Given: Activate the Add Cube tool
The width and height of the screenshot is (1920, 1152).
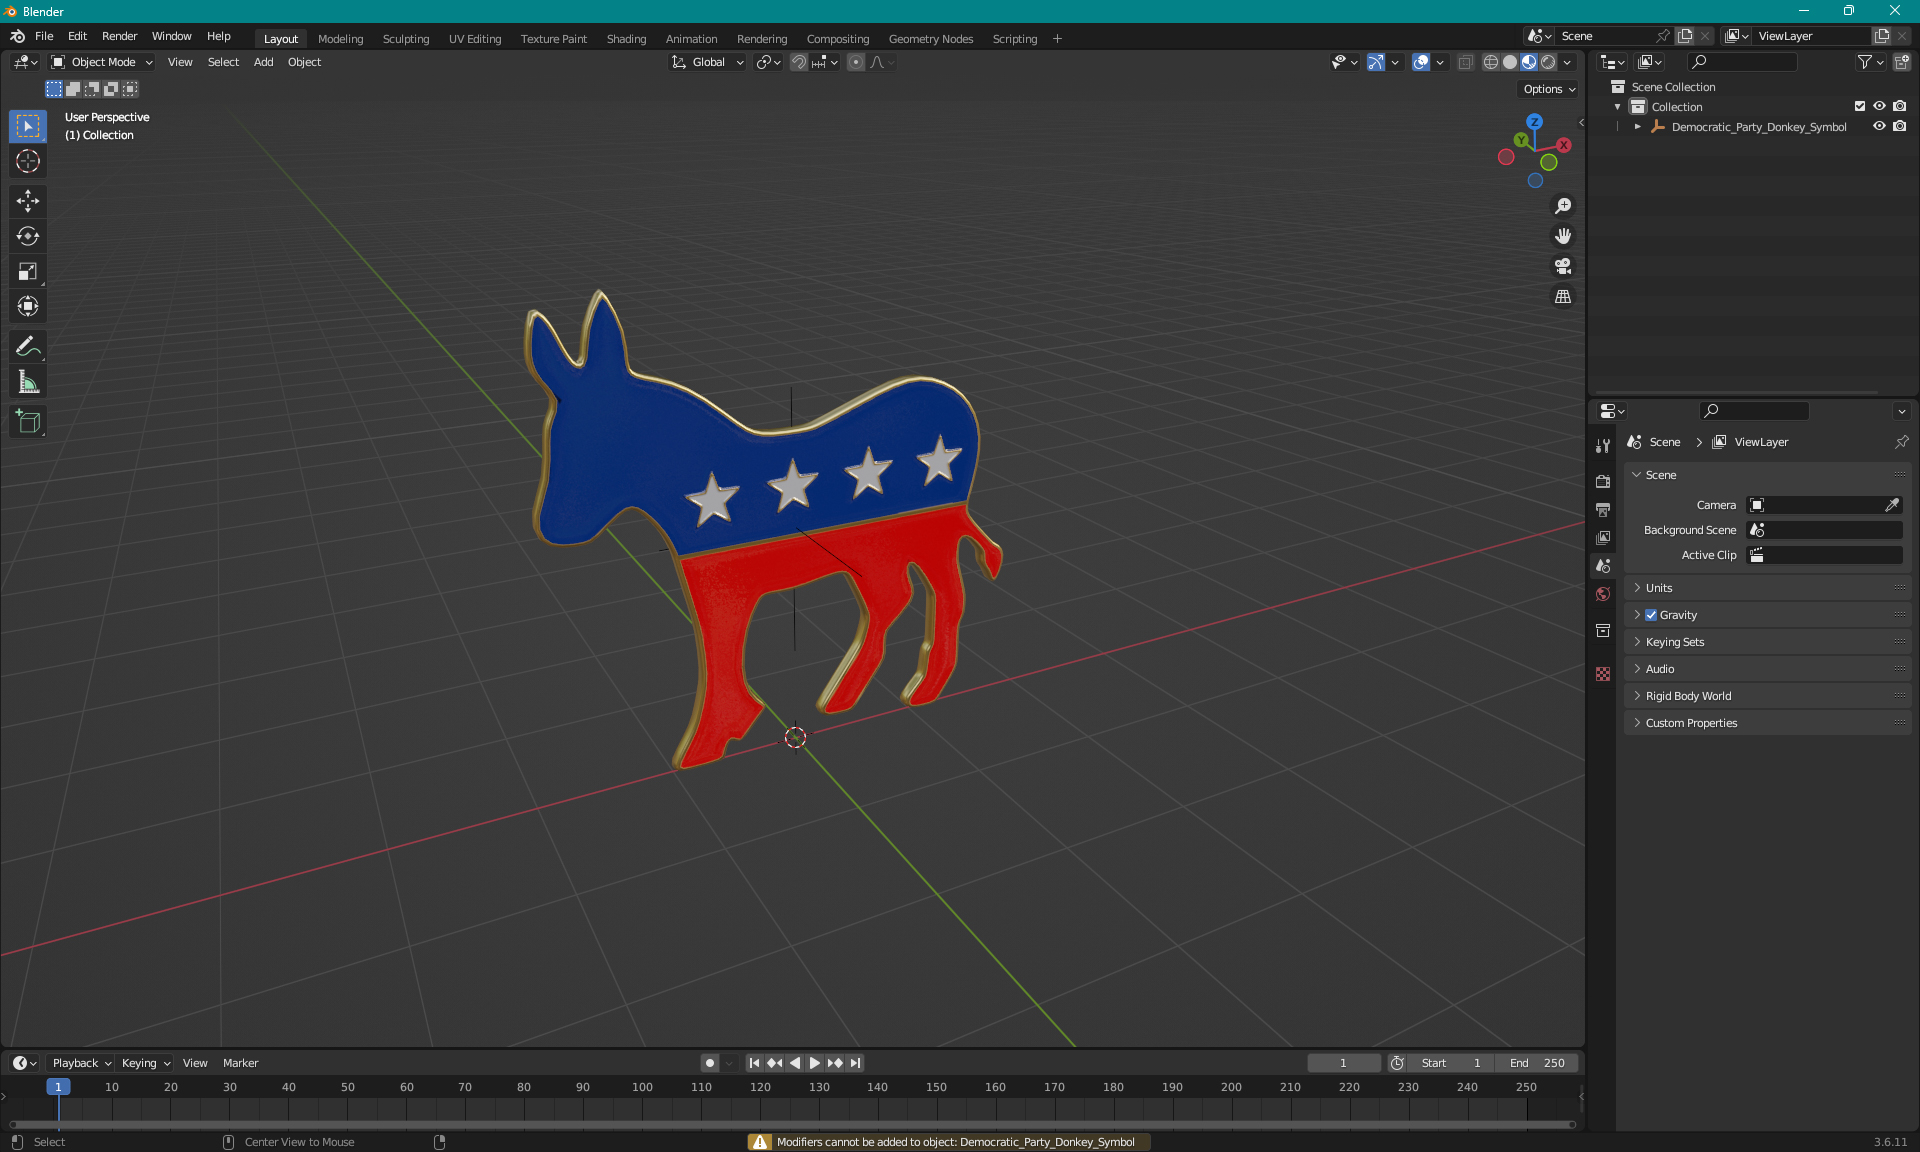Looking at the screenshot, I should tap(27, 422).
